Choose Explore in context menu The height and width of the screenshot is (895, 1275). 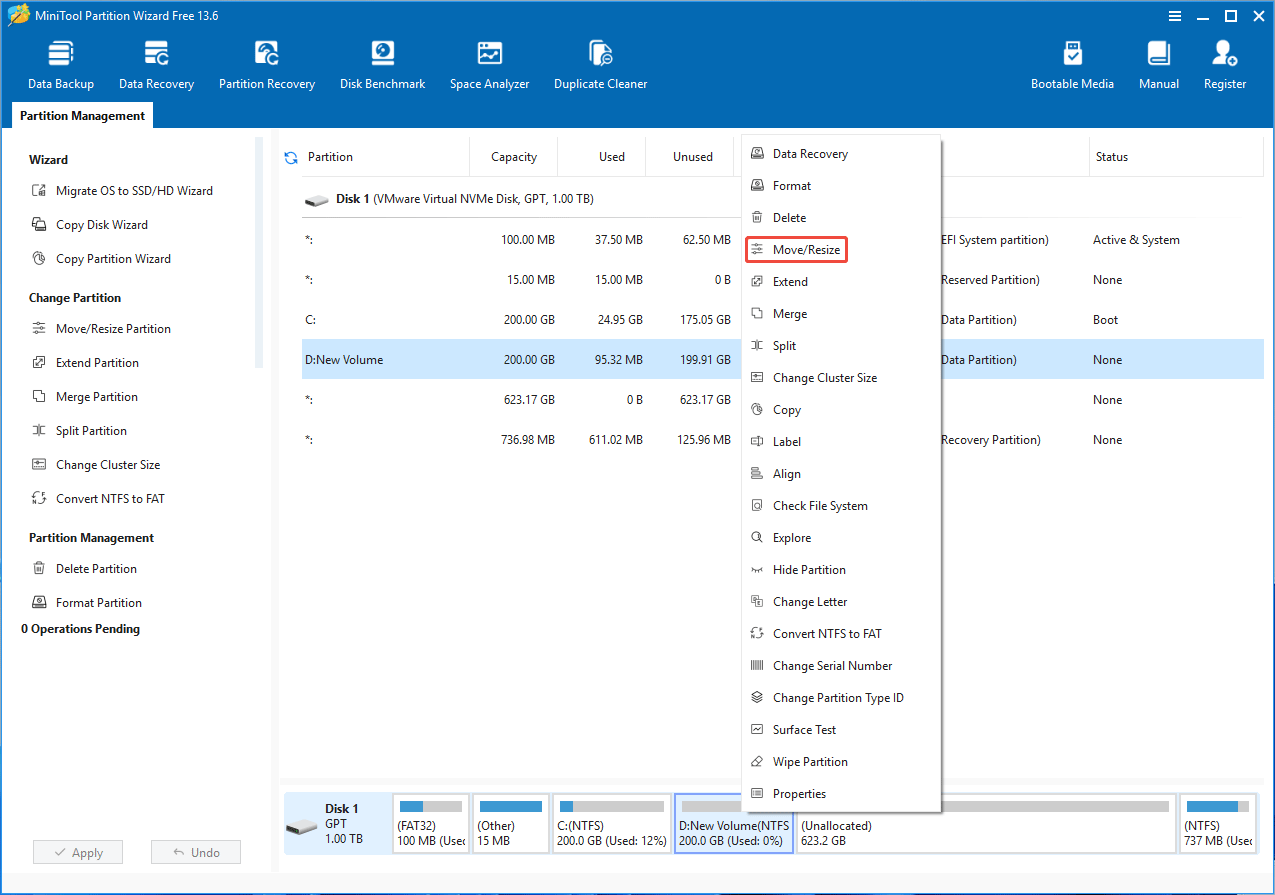click(x=840, y=538)
